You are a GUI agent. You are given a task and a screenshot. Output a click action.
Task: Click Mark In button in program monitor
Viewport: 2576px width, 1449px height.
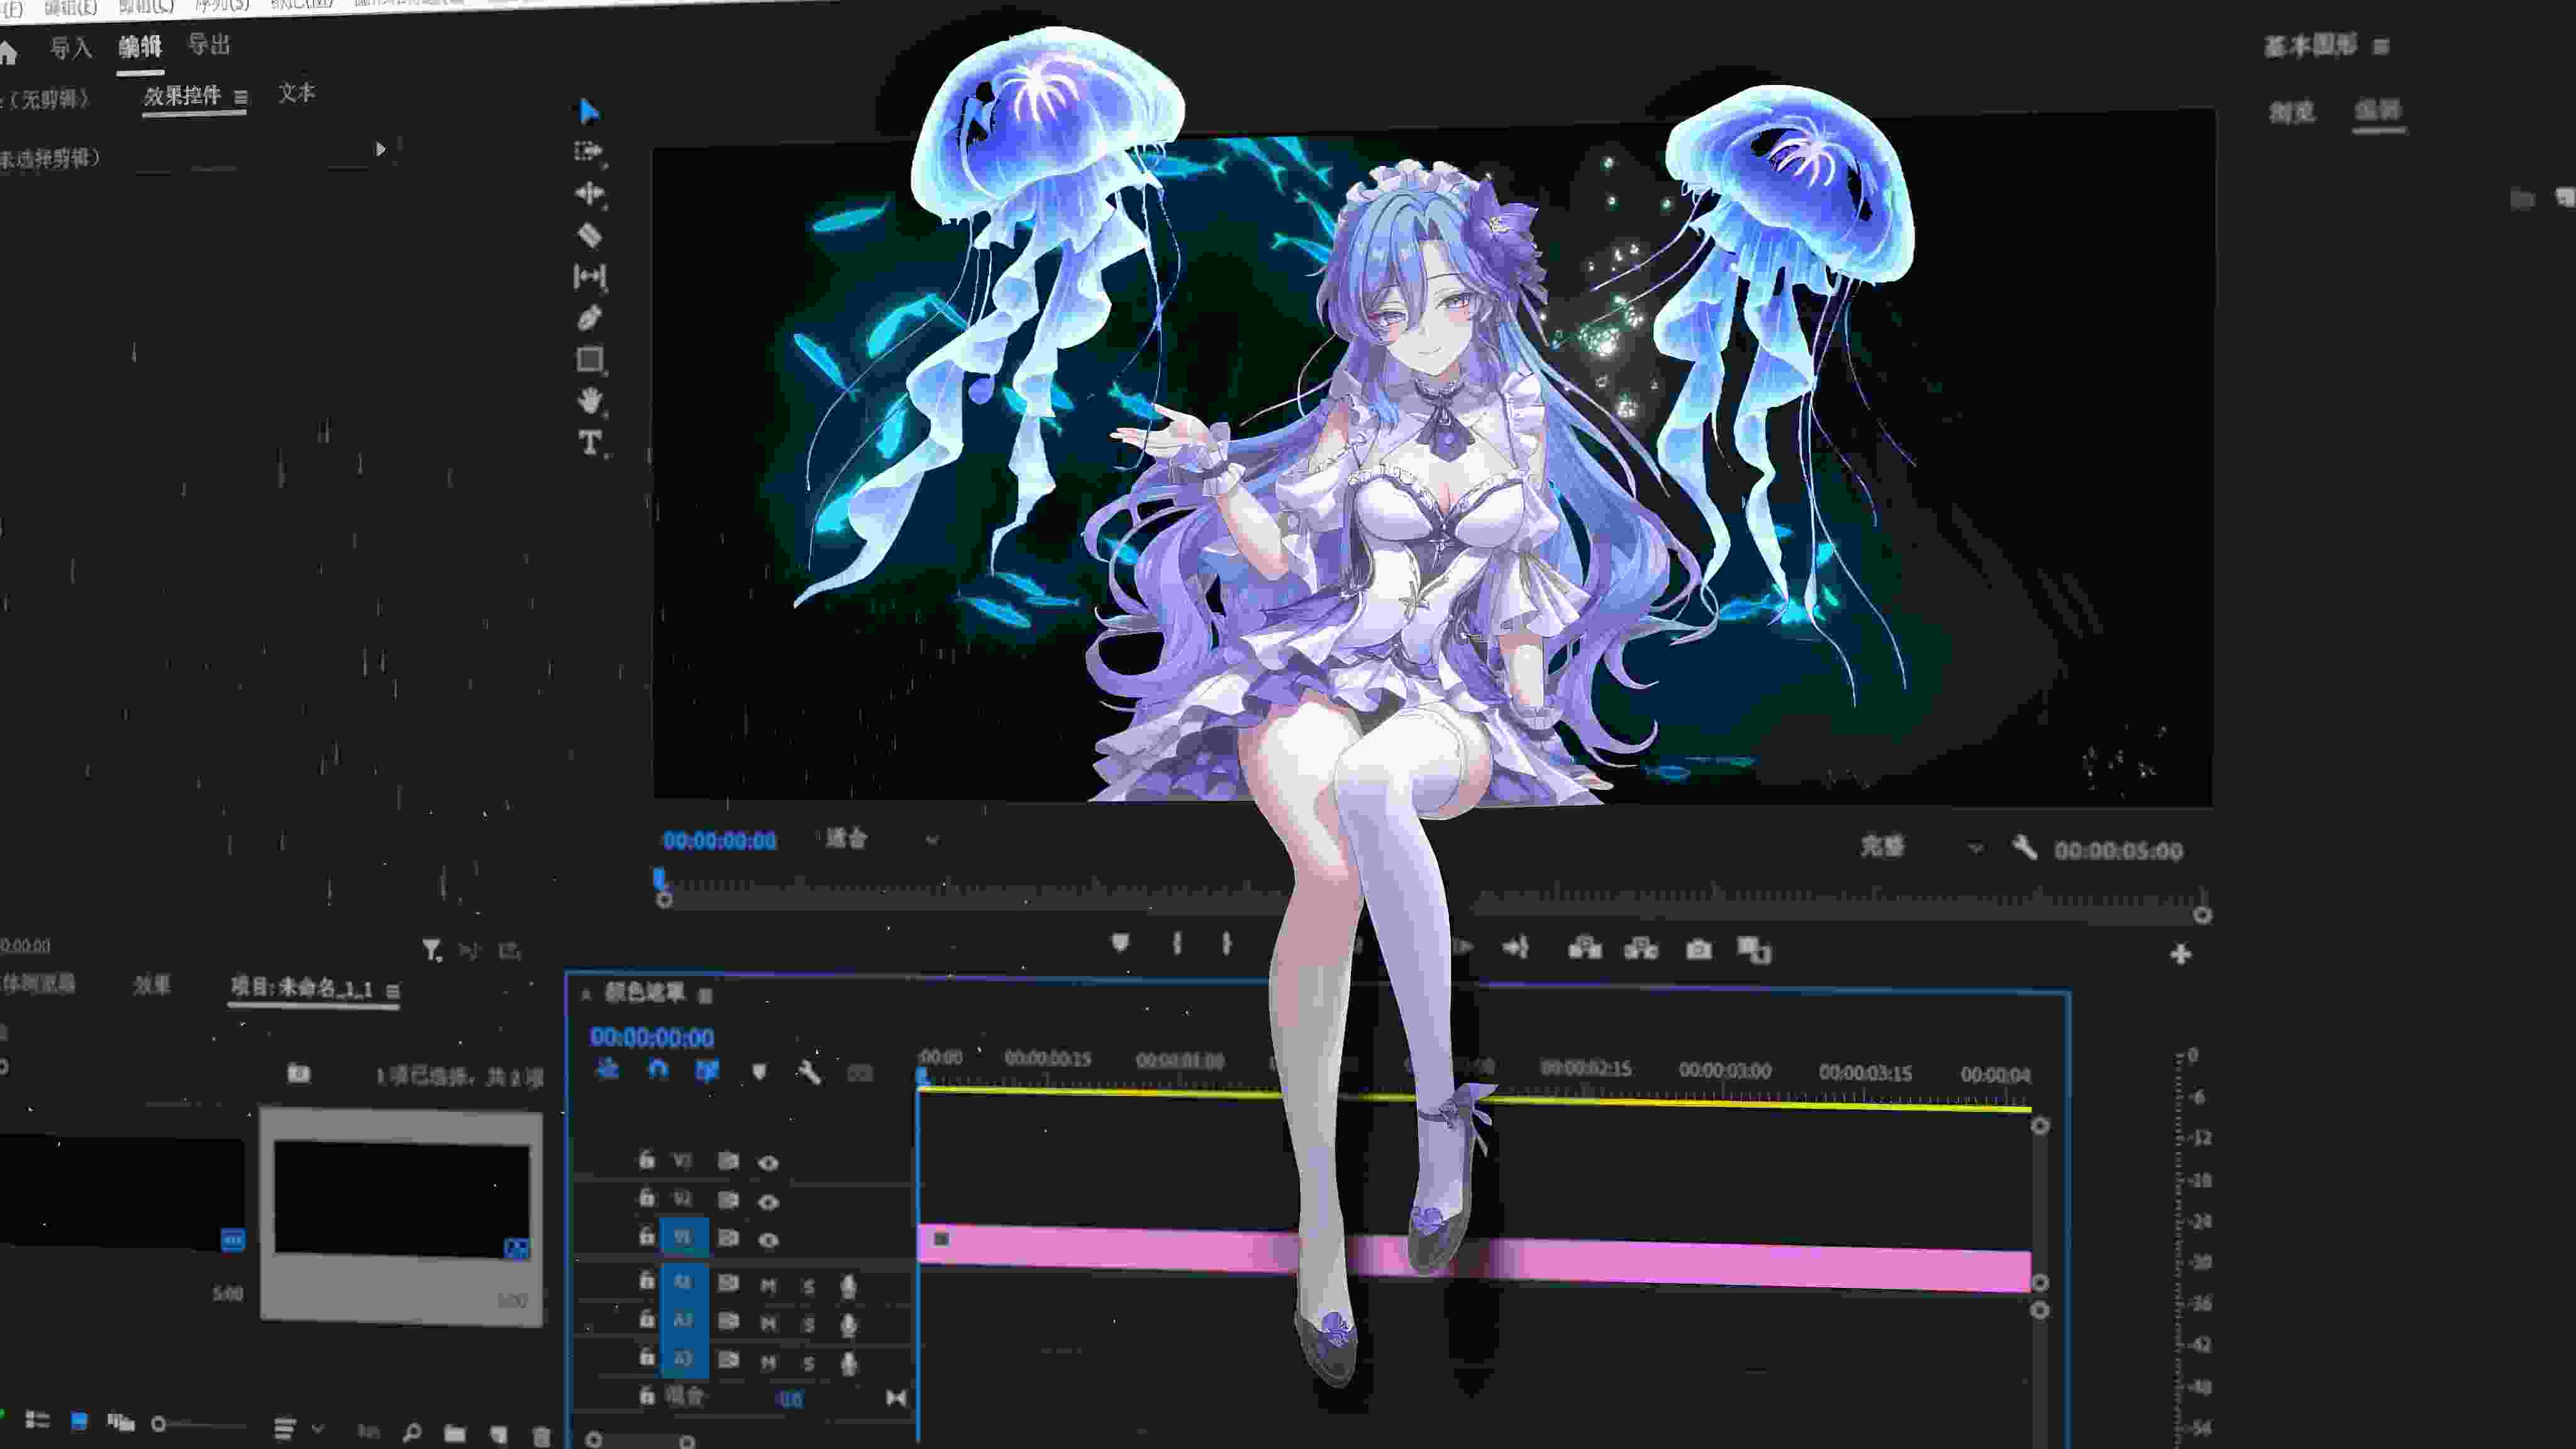[1177, 943]
